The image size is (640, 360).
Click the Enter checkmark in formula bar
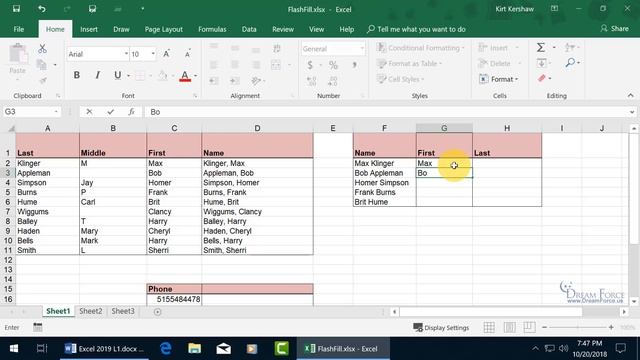(110, 112)
